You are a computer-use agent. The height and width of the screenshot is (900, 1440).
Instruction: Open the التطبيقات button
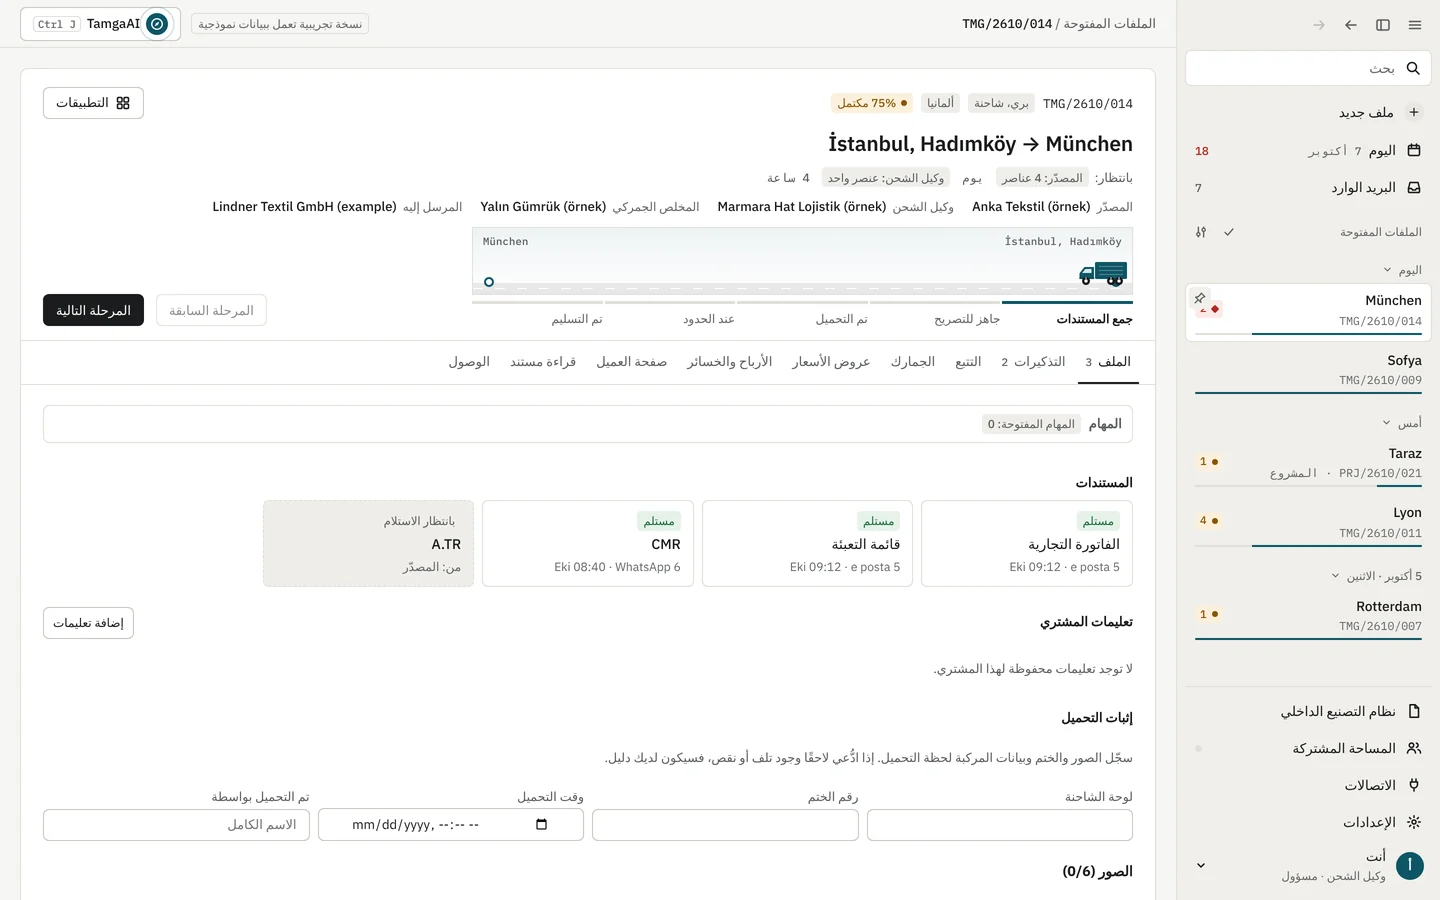[x=93, y=103]
